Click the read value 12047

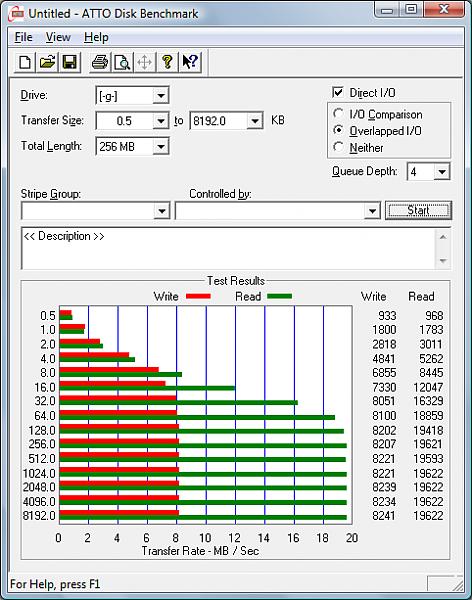point(428,387)
